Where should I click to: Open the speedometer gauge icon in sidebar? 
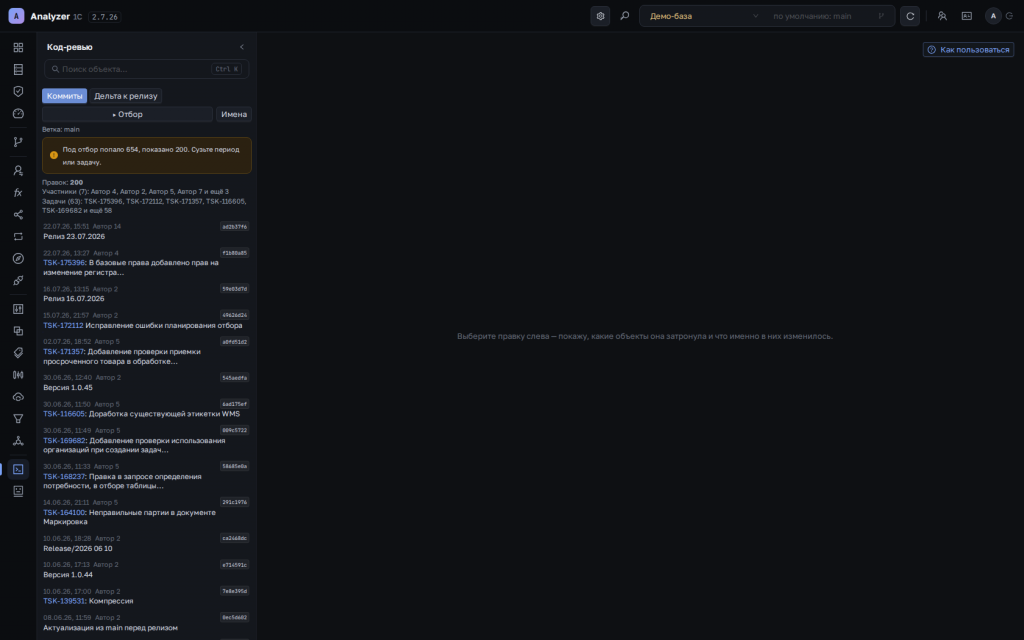(18, 114)
